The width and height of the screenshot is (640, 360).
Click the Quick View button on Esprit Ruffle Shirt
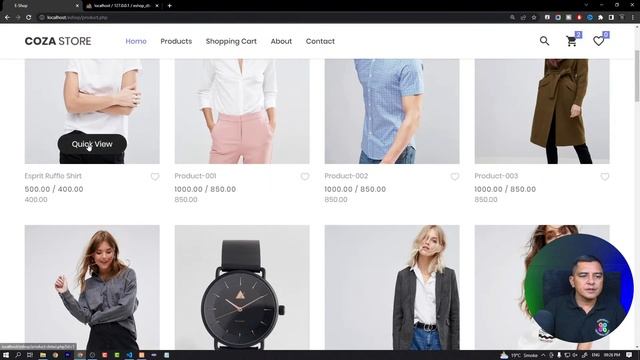(92, 144)
